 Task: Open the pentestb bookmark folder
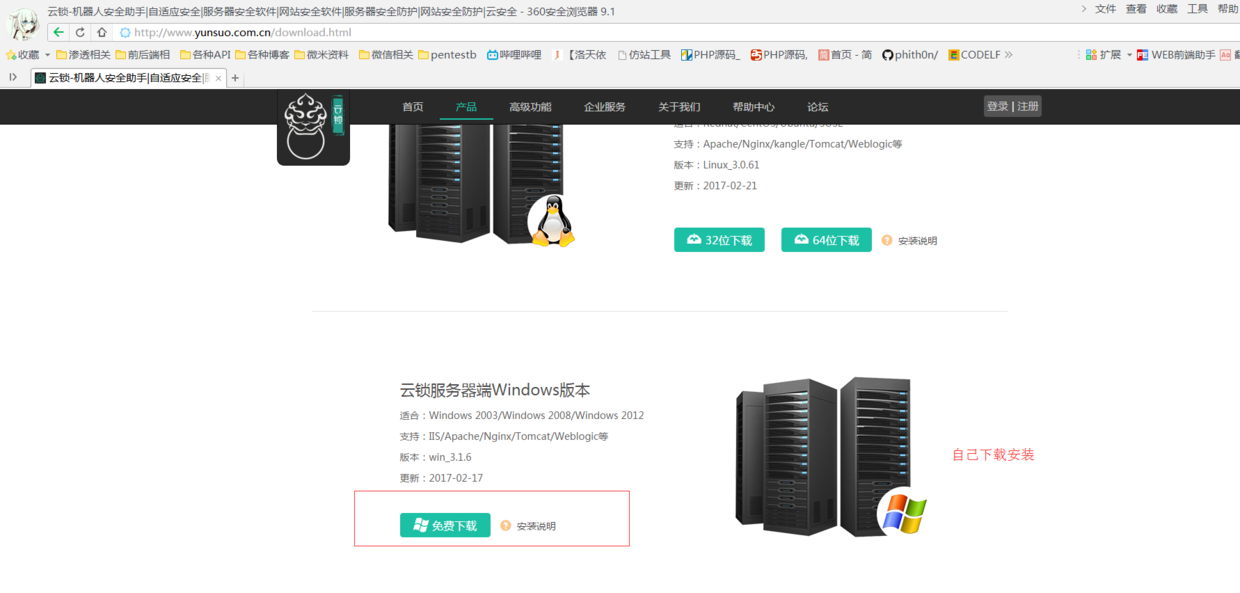447,55
